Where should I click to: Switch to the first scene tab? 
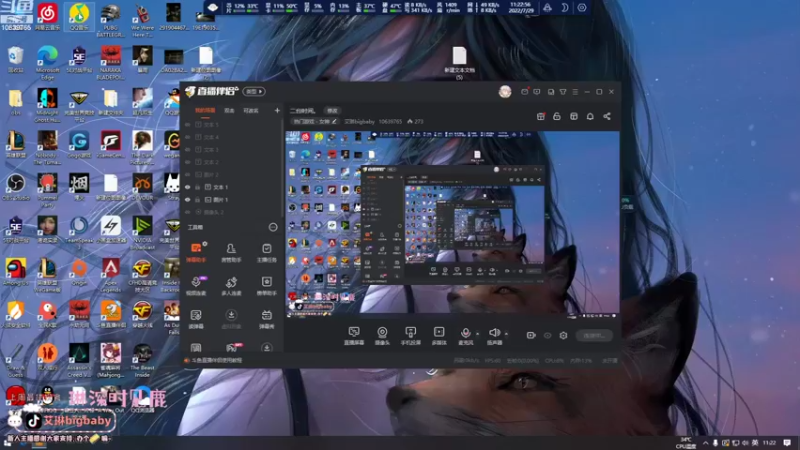tap(205, 110)
